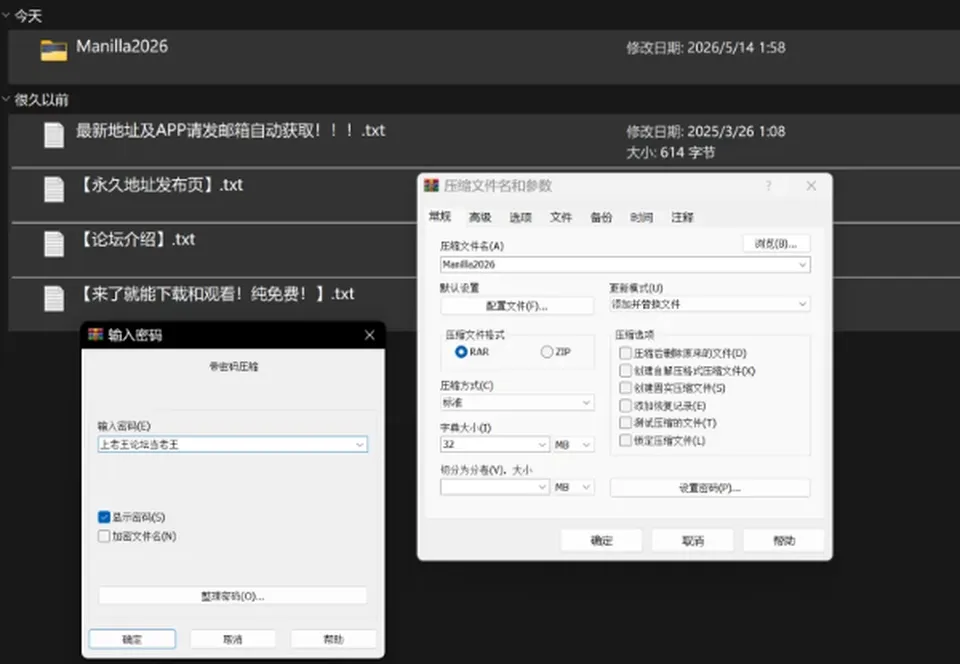Click the WinRAR icon in 输入密码 title bar
The width and height of the screenshot is (960, 664).
click(96, 335)
